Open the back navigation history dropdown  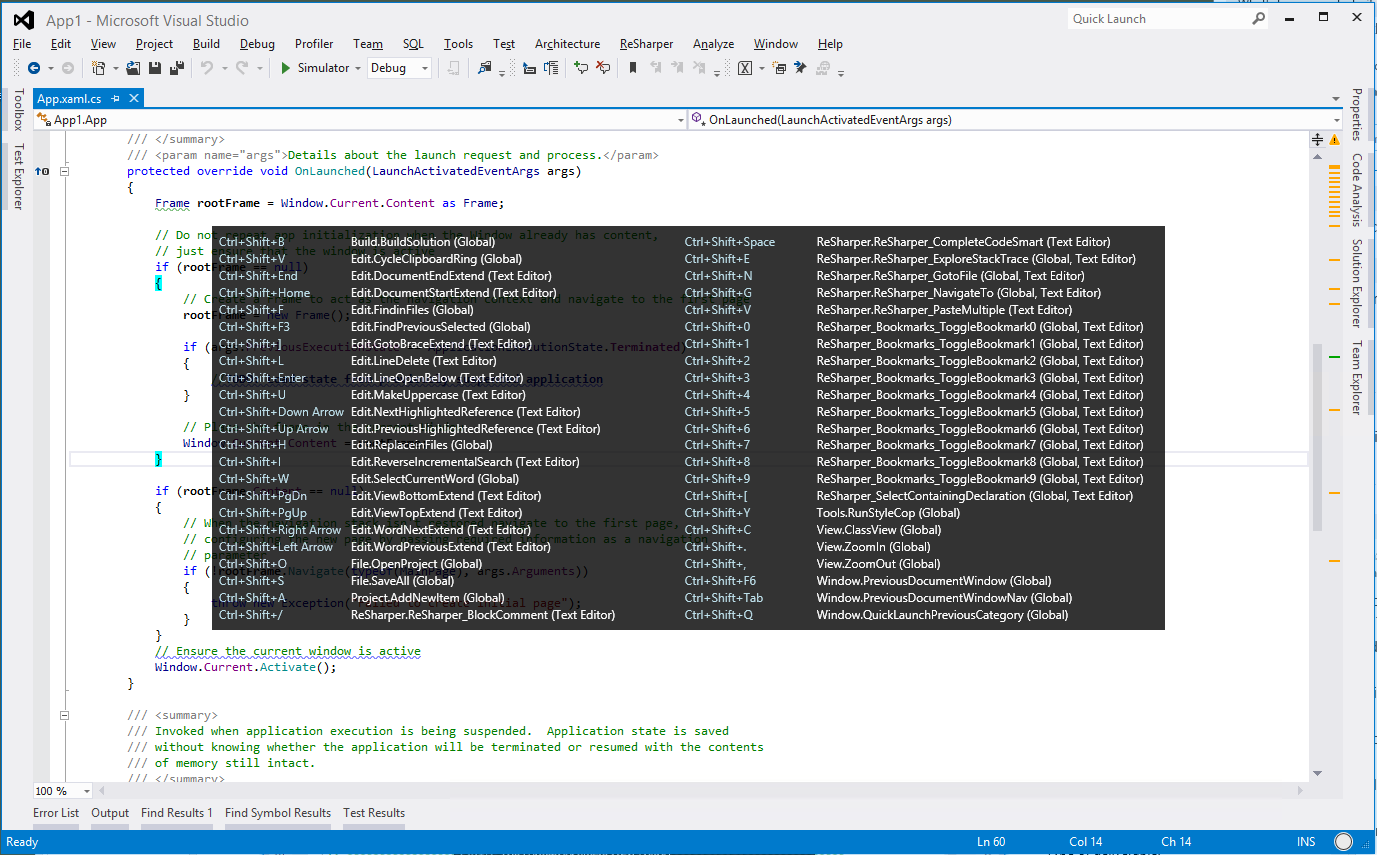(49, 68)
